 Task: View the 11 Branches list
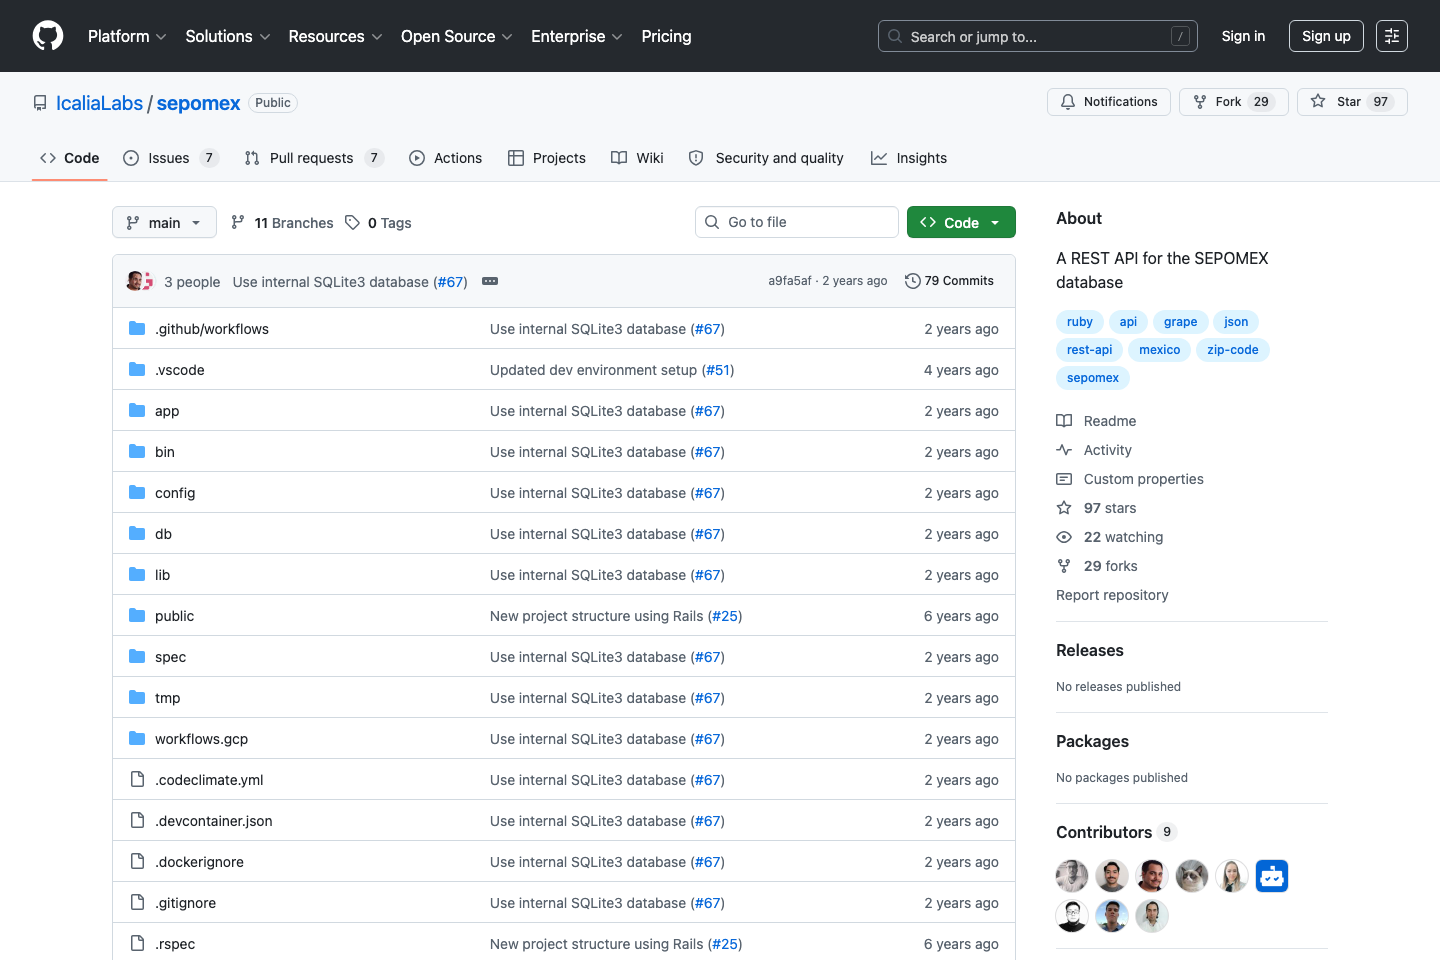[x=282, y=223]
